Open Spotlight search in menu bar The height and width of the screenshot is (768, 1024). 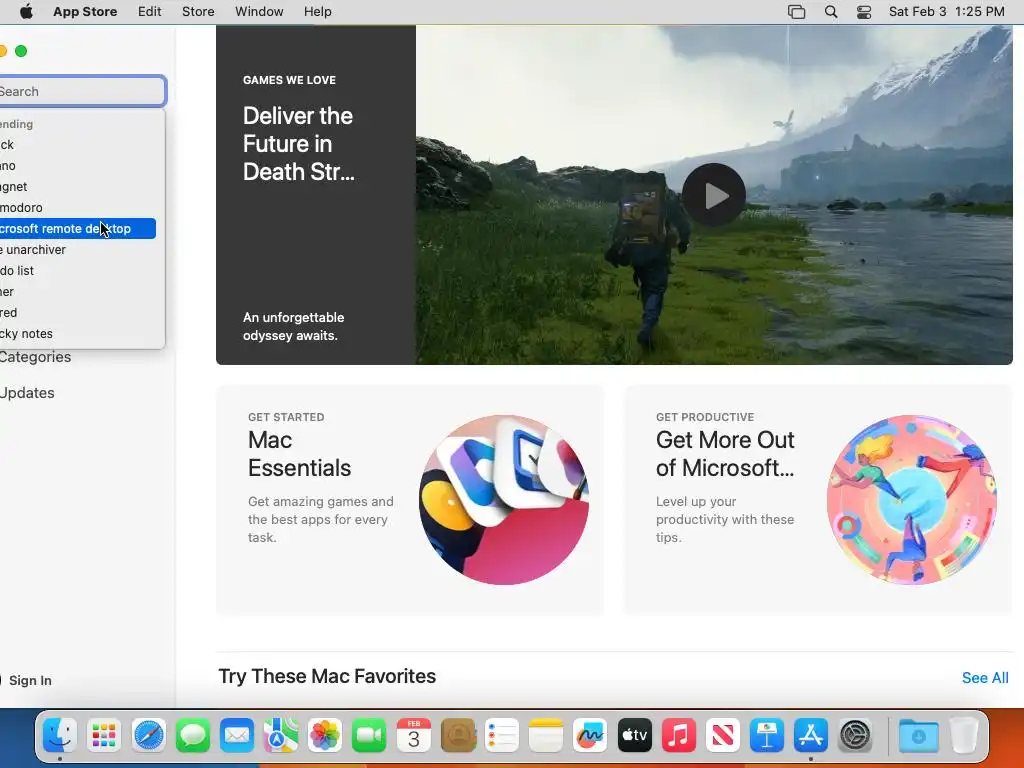tap(831, 12)
